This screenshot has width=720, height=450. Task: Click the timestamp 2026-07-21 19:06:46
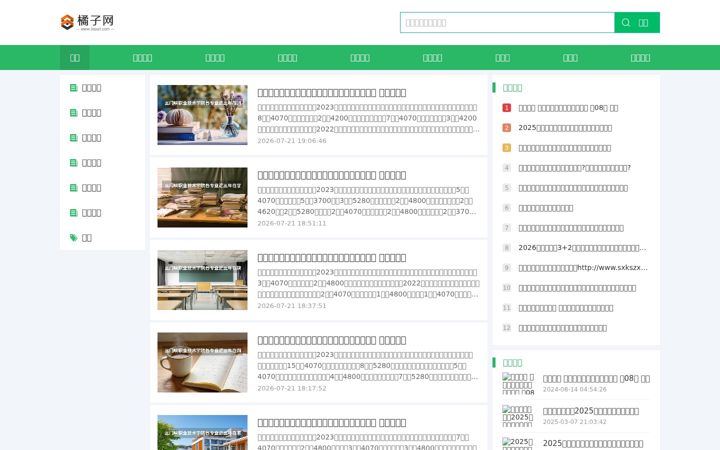292,141
